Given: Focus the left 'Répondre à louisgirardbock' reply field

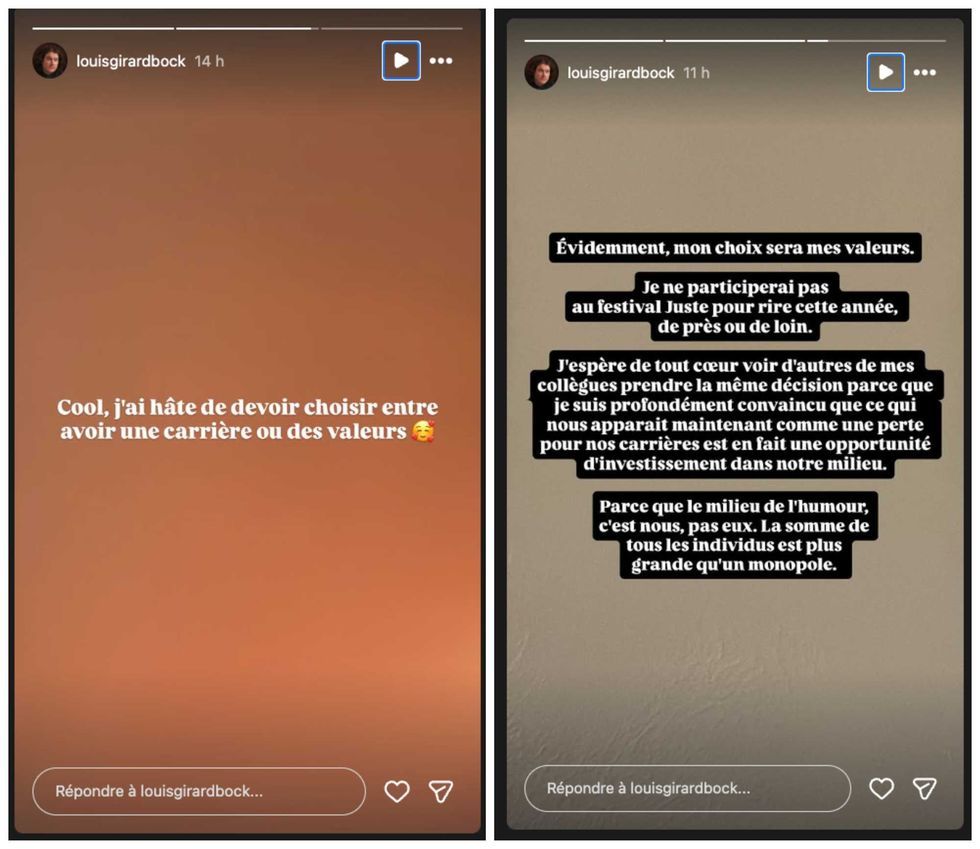Looking at the screenshot, I should [x=199, y=791].
